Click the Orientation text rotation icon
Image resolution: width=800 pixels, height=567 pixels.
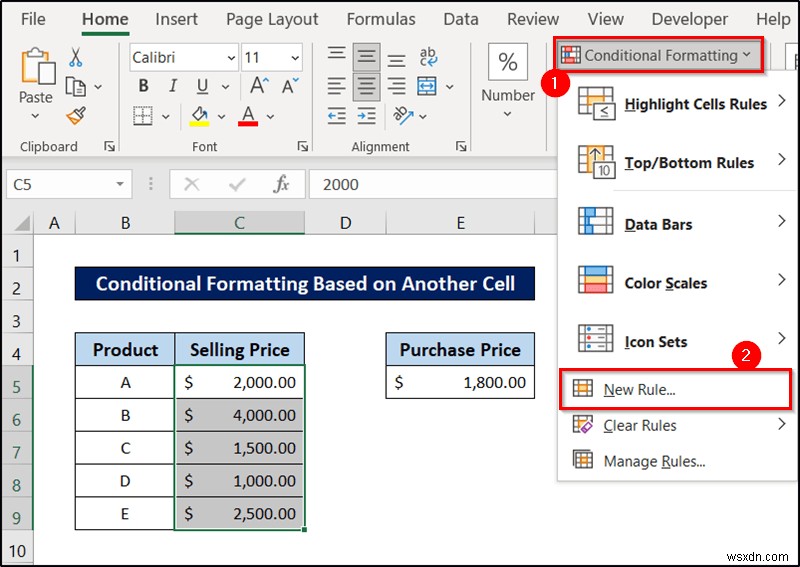[403, 116]
